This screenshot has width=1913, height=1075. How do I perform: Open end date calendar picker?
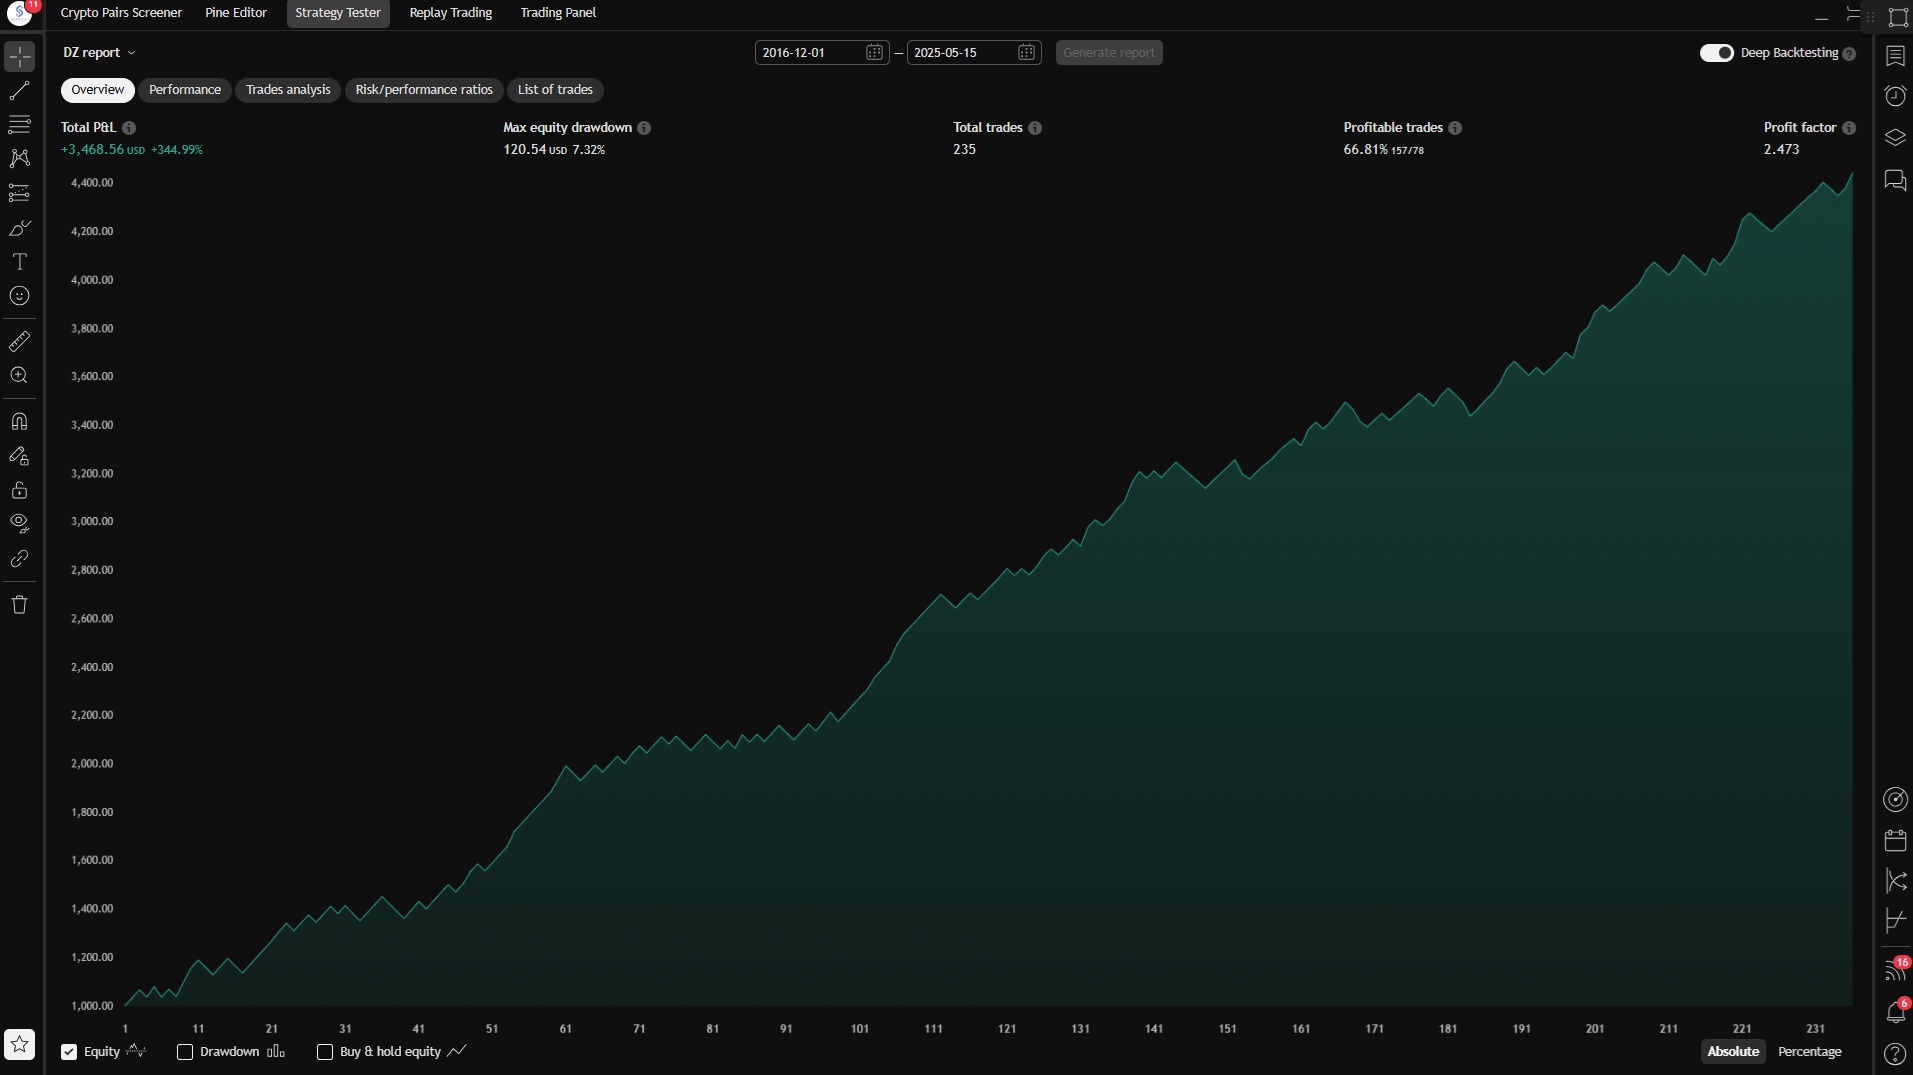pyautogui.click(x=1026, y=53)
